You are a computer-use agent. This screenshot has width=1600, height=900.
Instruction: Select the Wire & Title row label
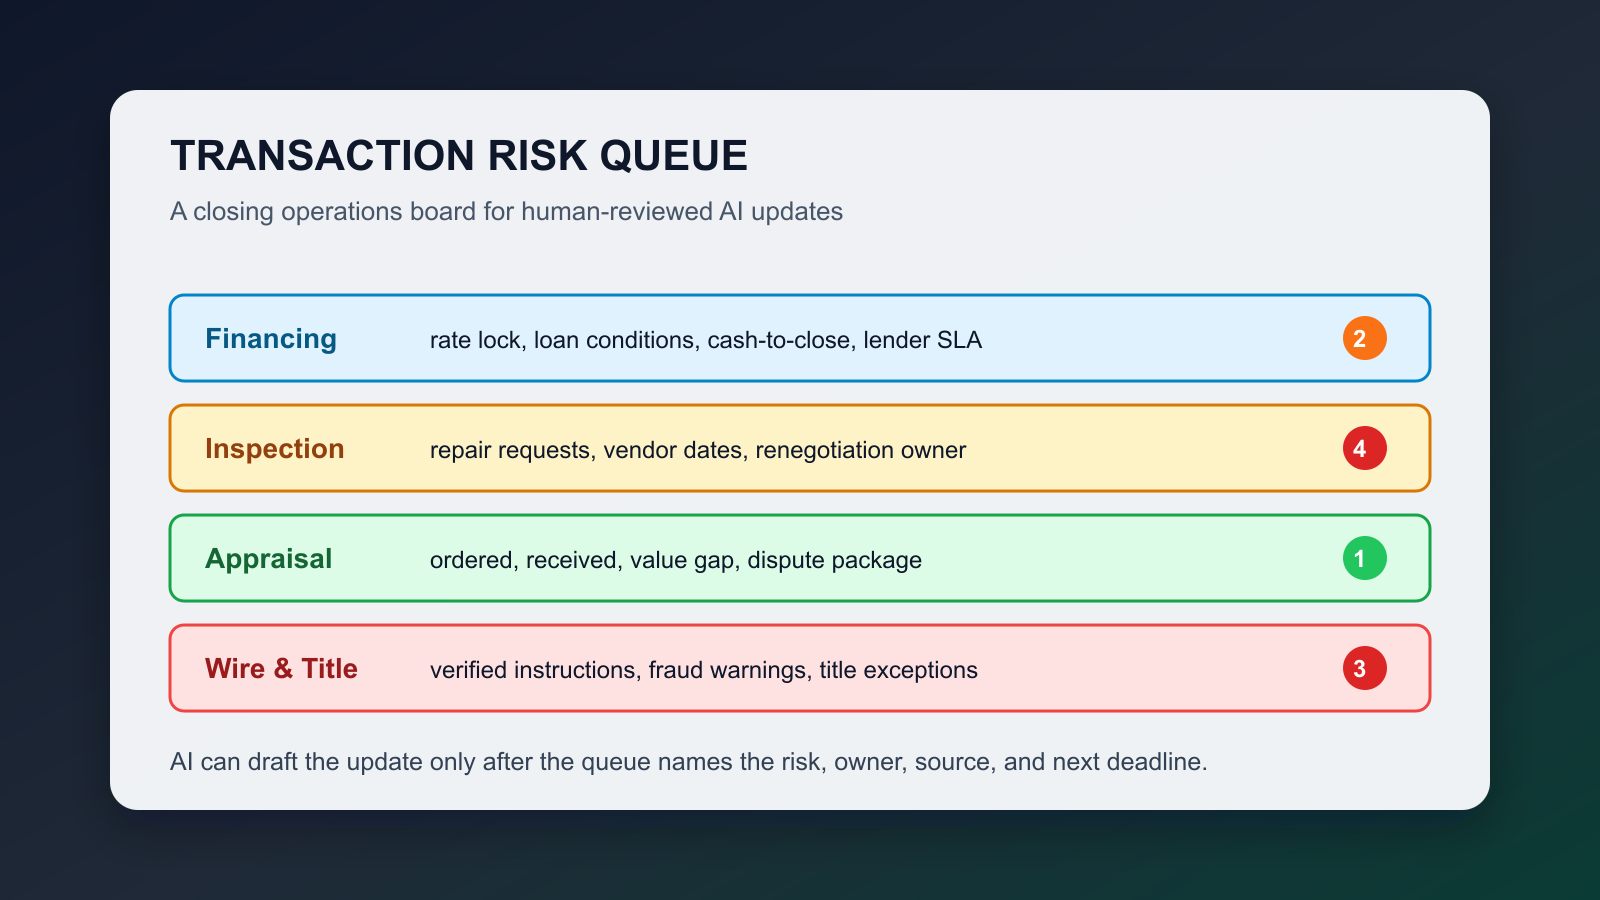[x=281, y=669]
